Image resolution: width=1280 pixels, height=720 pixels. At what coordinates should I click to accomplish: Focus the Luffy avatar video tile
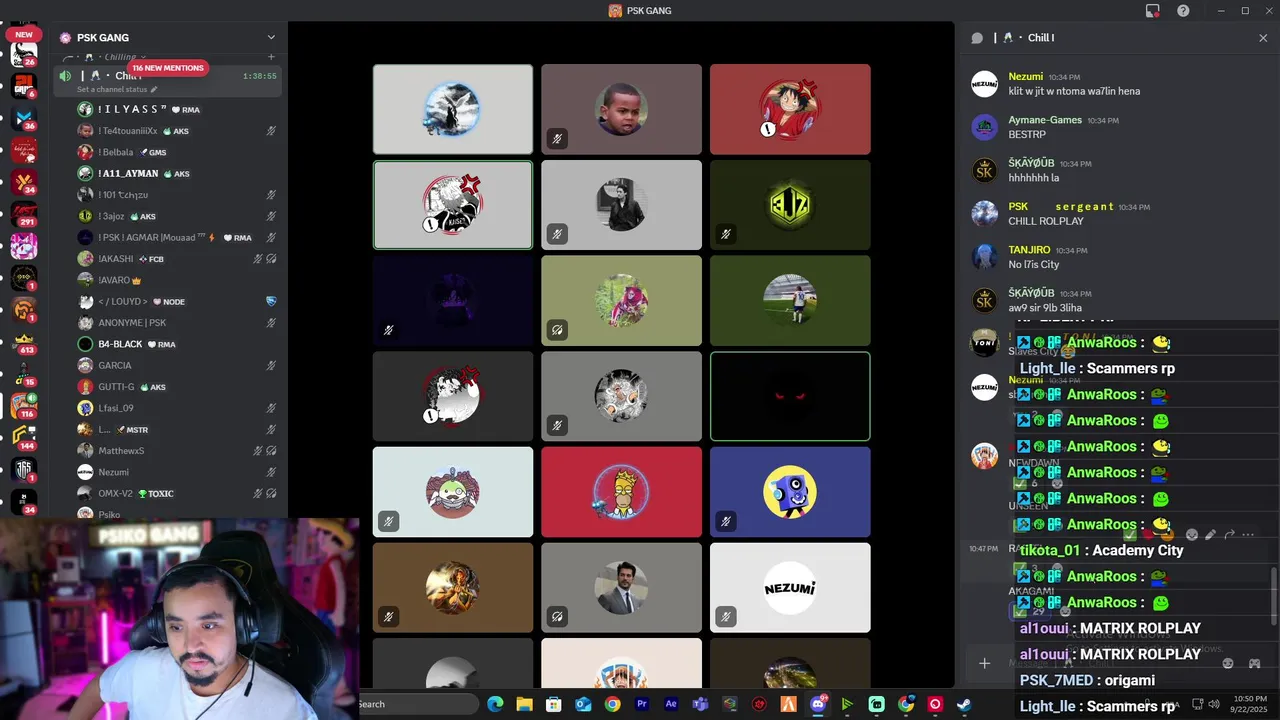point(790,109)
